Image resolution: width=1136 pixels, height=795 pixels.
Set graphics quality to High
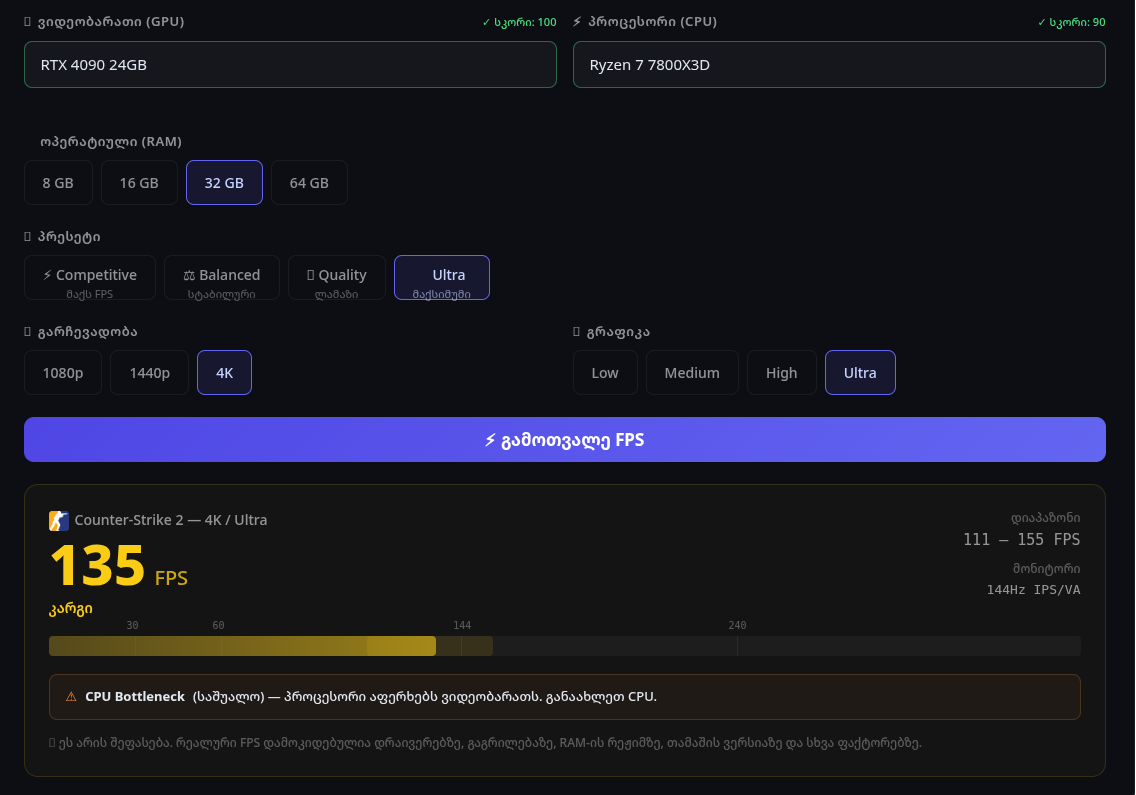[x=782, y=373]
